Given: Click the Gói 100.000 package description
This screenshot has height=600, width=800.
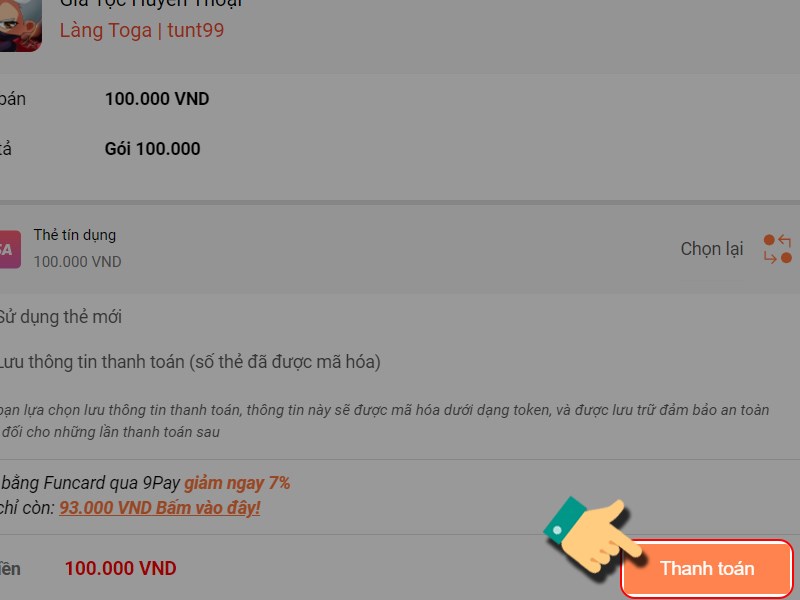Looking at the screenshot, I should 153,149.
